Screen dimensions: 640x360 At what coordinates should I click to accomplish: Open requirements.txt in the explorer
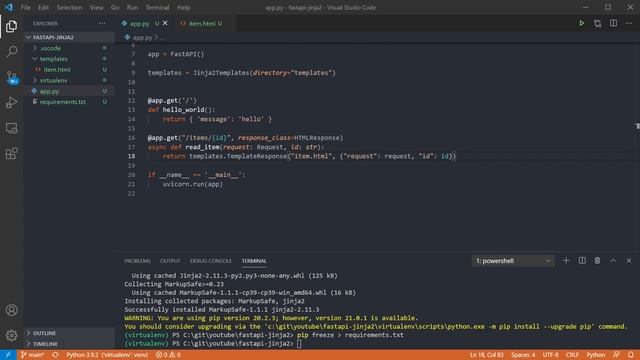(x=69, y=102)
